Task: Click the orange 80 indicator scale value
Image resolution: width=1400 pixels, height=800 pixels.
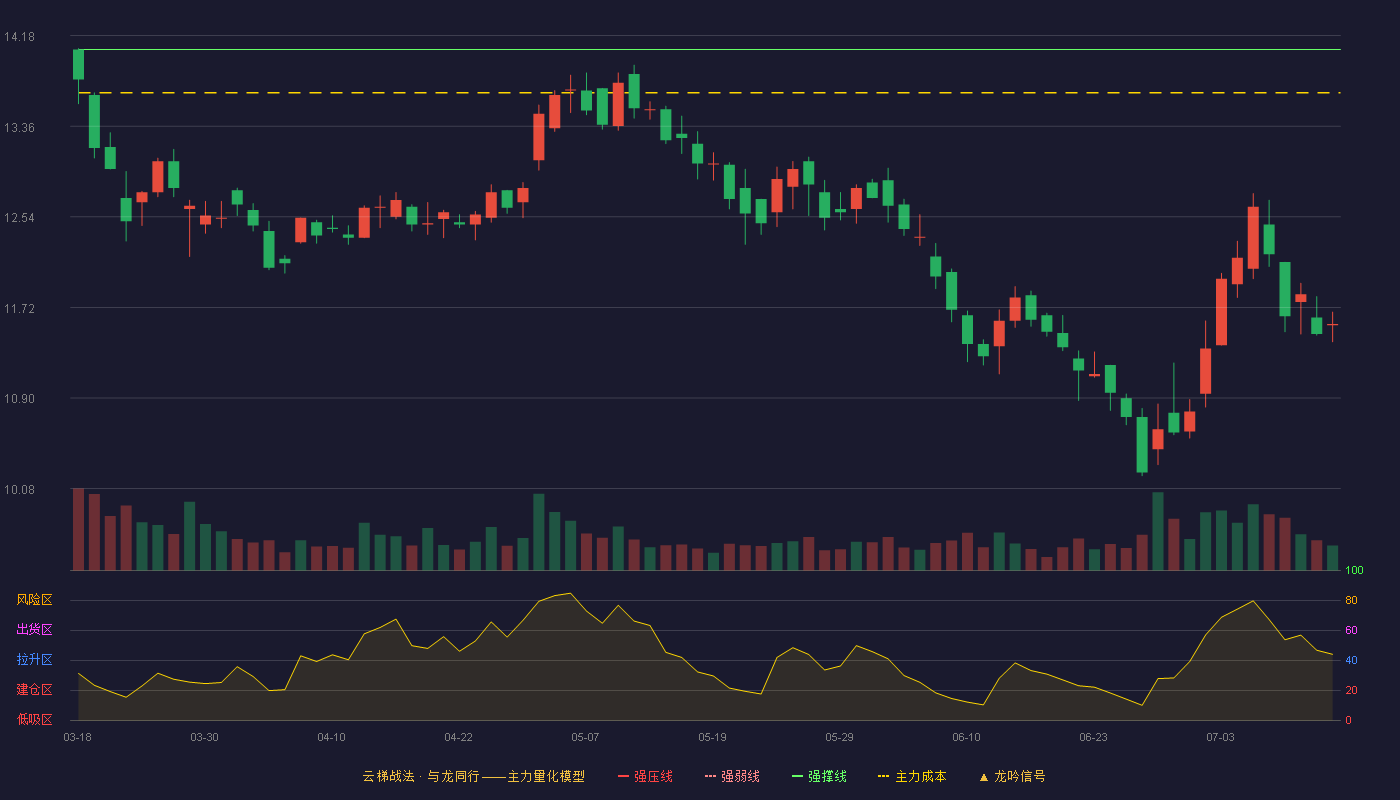Action: coord(1351,600)
